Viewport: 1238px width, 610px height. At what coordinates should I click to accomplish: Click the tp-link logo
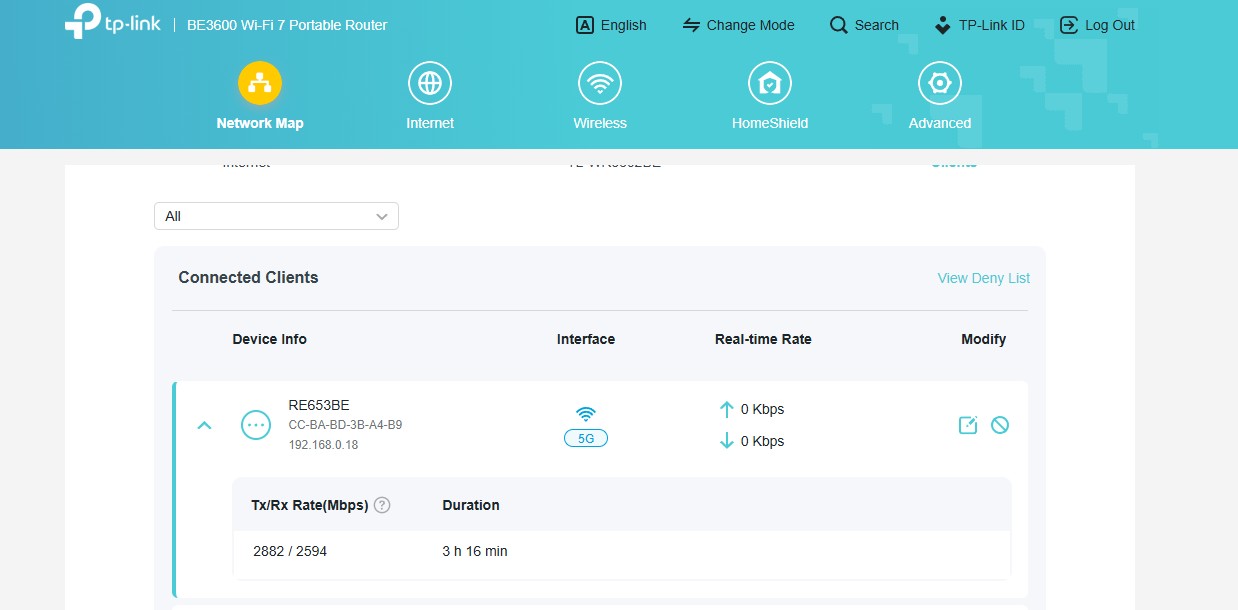(x=110, y=22)
